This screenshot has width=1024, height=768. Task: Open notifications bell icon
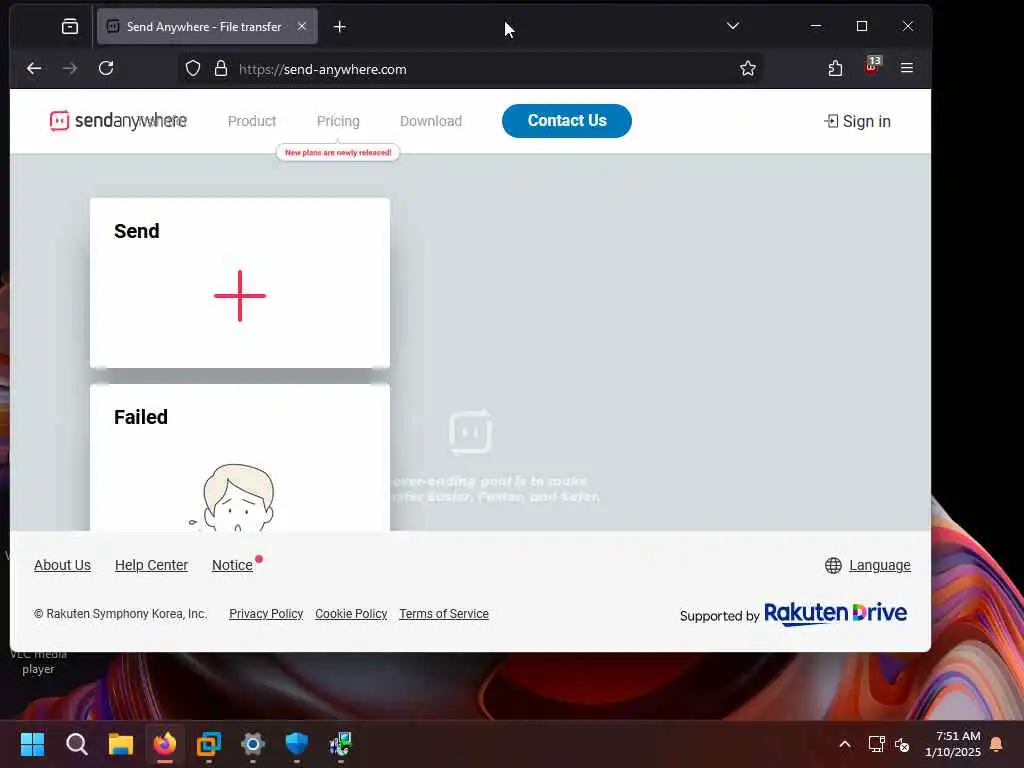pyautogui.click(x=996, y=744)
